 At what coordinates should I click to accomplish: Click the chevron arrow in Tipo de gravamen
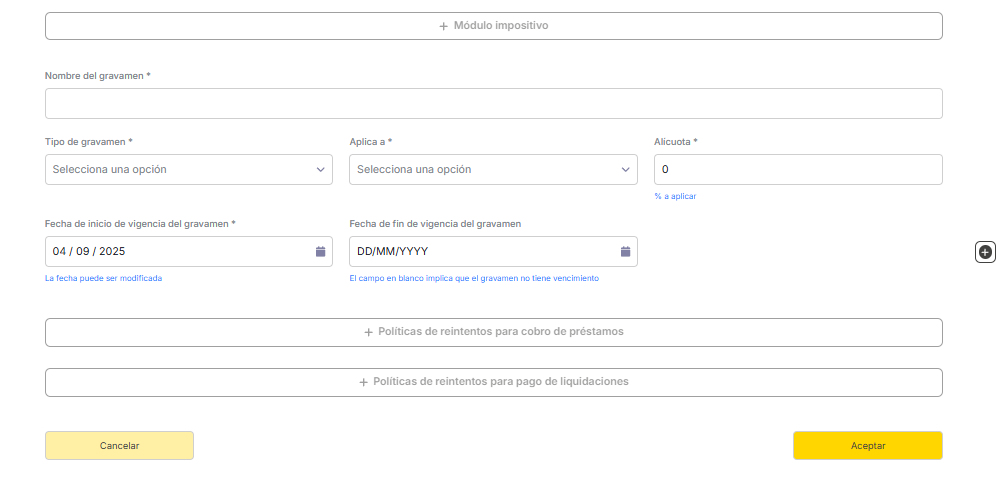pyautogui.click(x=320, y=170)
